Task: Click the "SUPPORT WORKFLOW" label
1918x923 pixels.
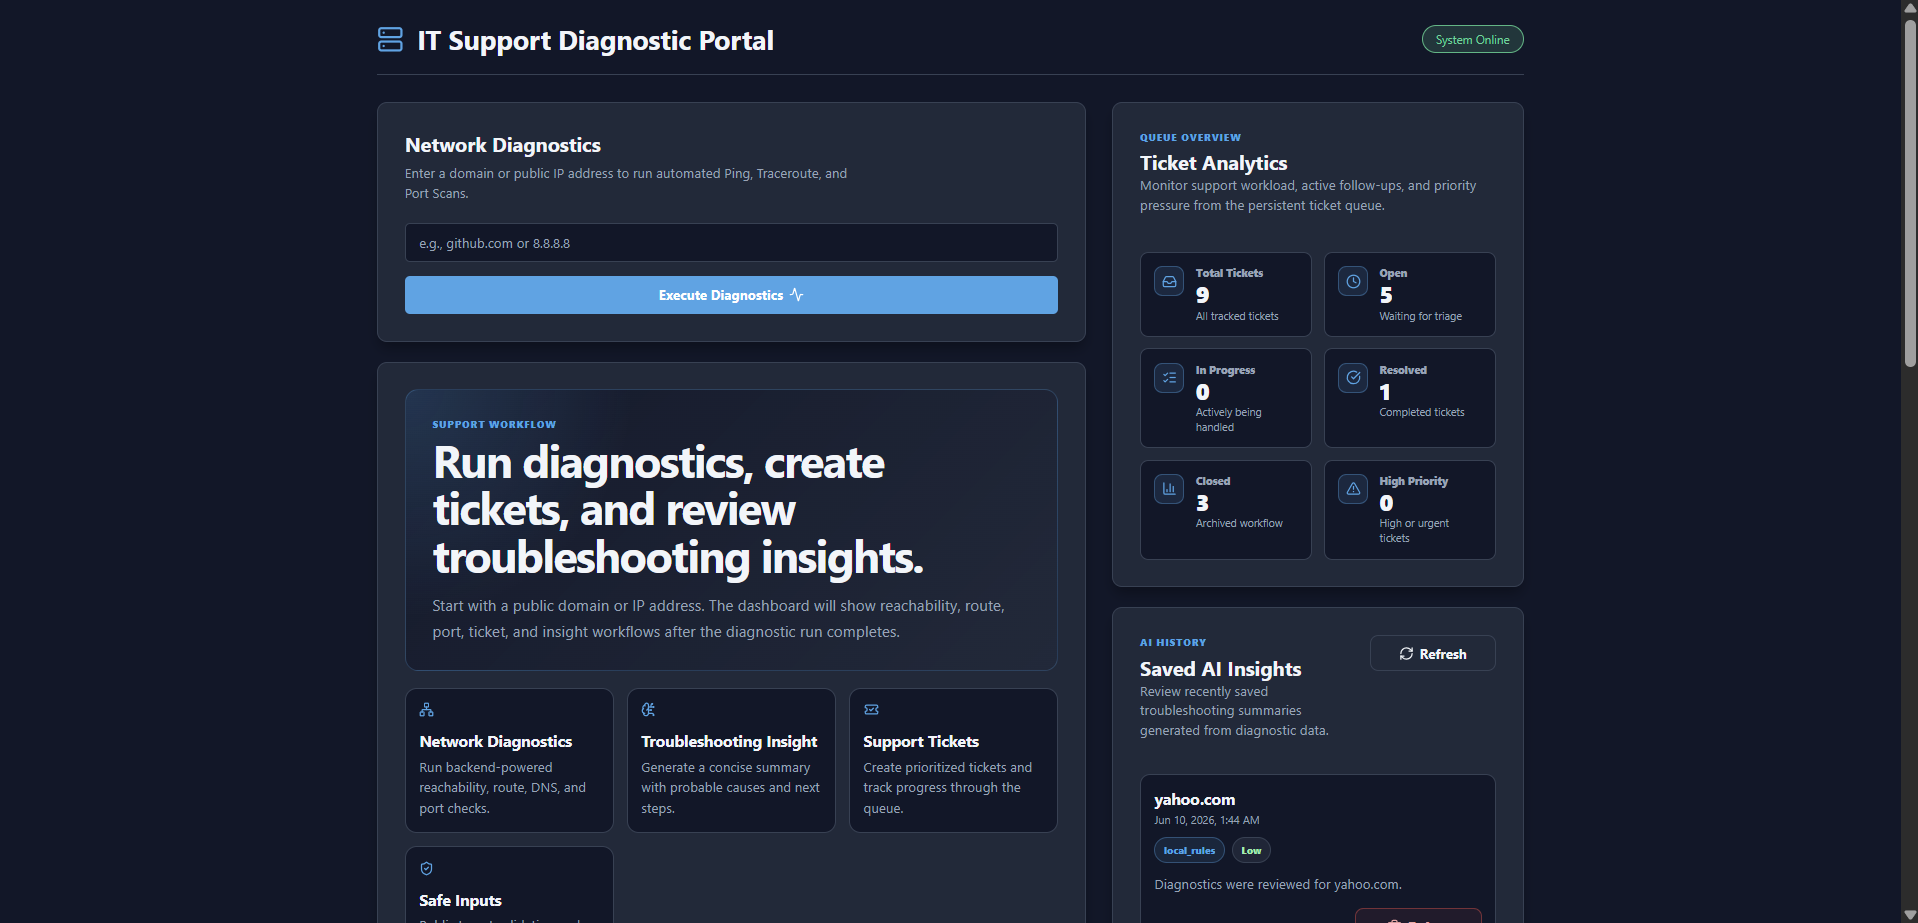Action: 494,425
